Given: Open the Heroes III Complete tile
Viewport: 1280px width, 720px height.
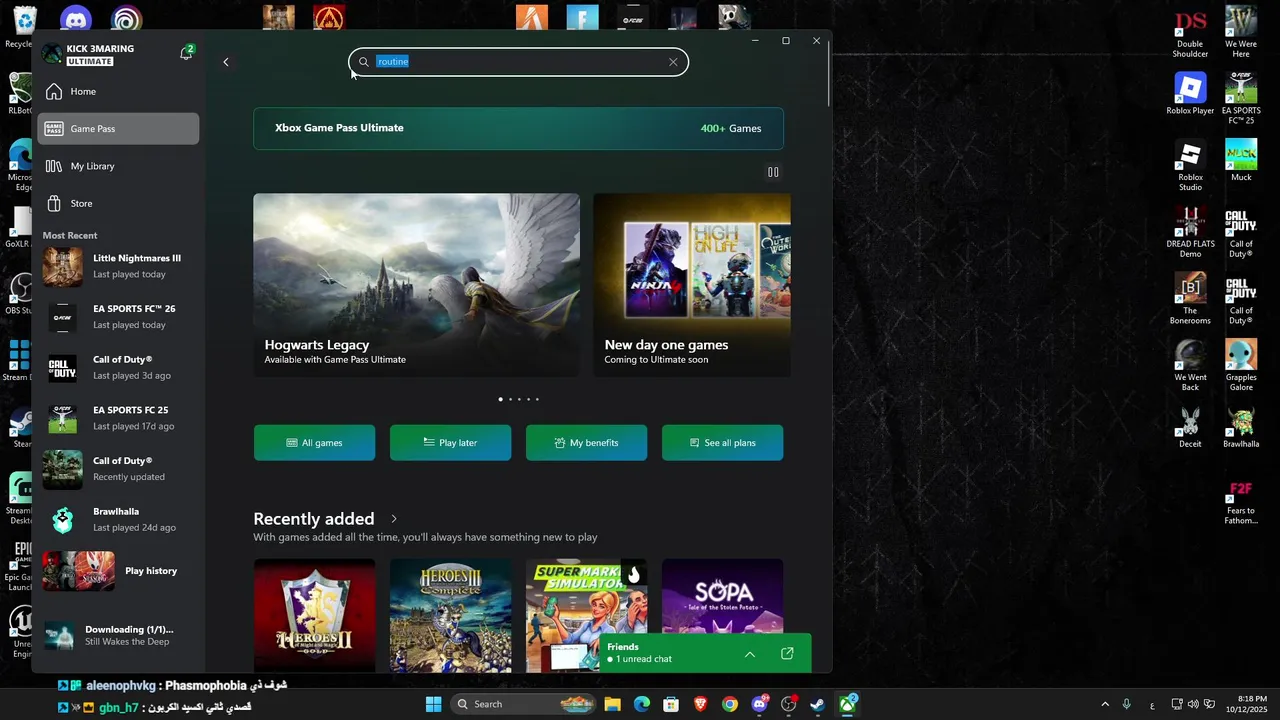Looking at the screenshot, I should coord(450,616).
